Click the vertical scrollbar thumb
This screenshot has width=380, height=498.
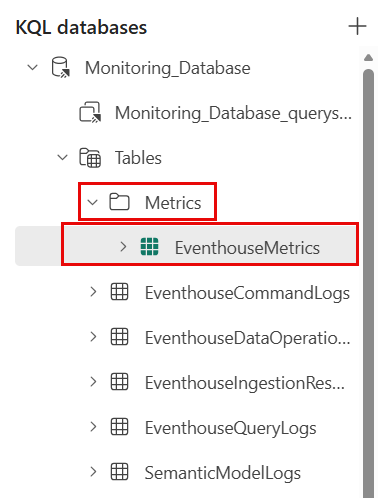click(x=368, y=283)
